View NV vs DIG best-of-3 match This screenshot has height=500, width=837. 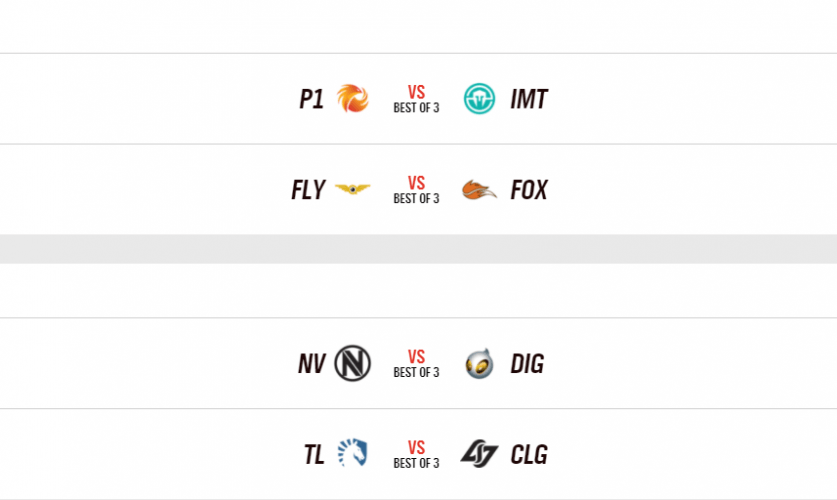pyautogui.click(x=416, y=363)
